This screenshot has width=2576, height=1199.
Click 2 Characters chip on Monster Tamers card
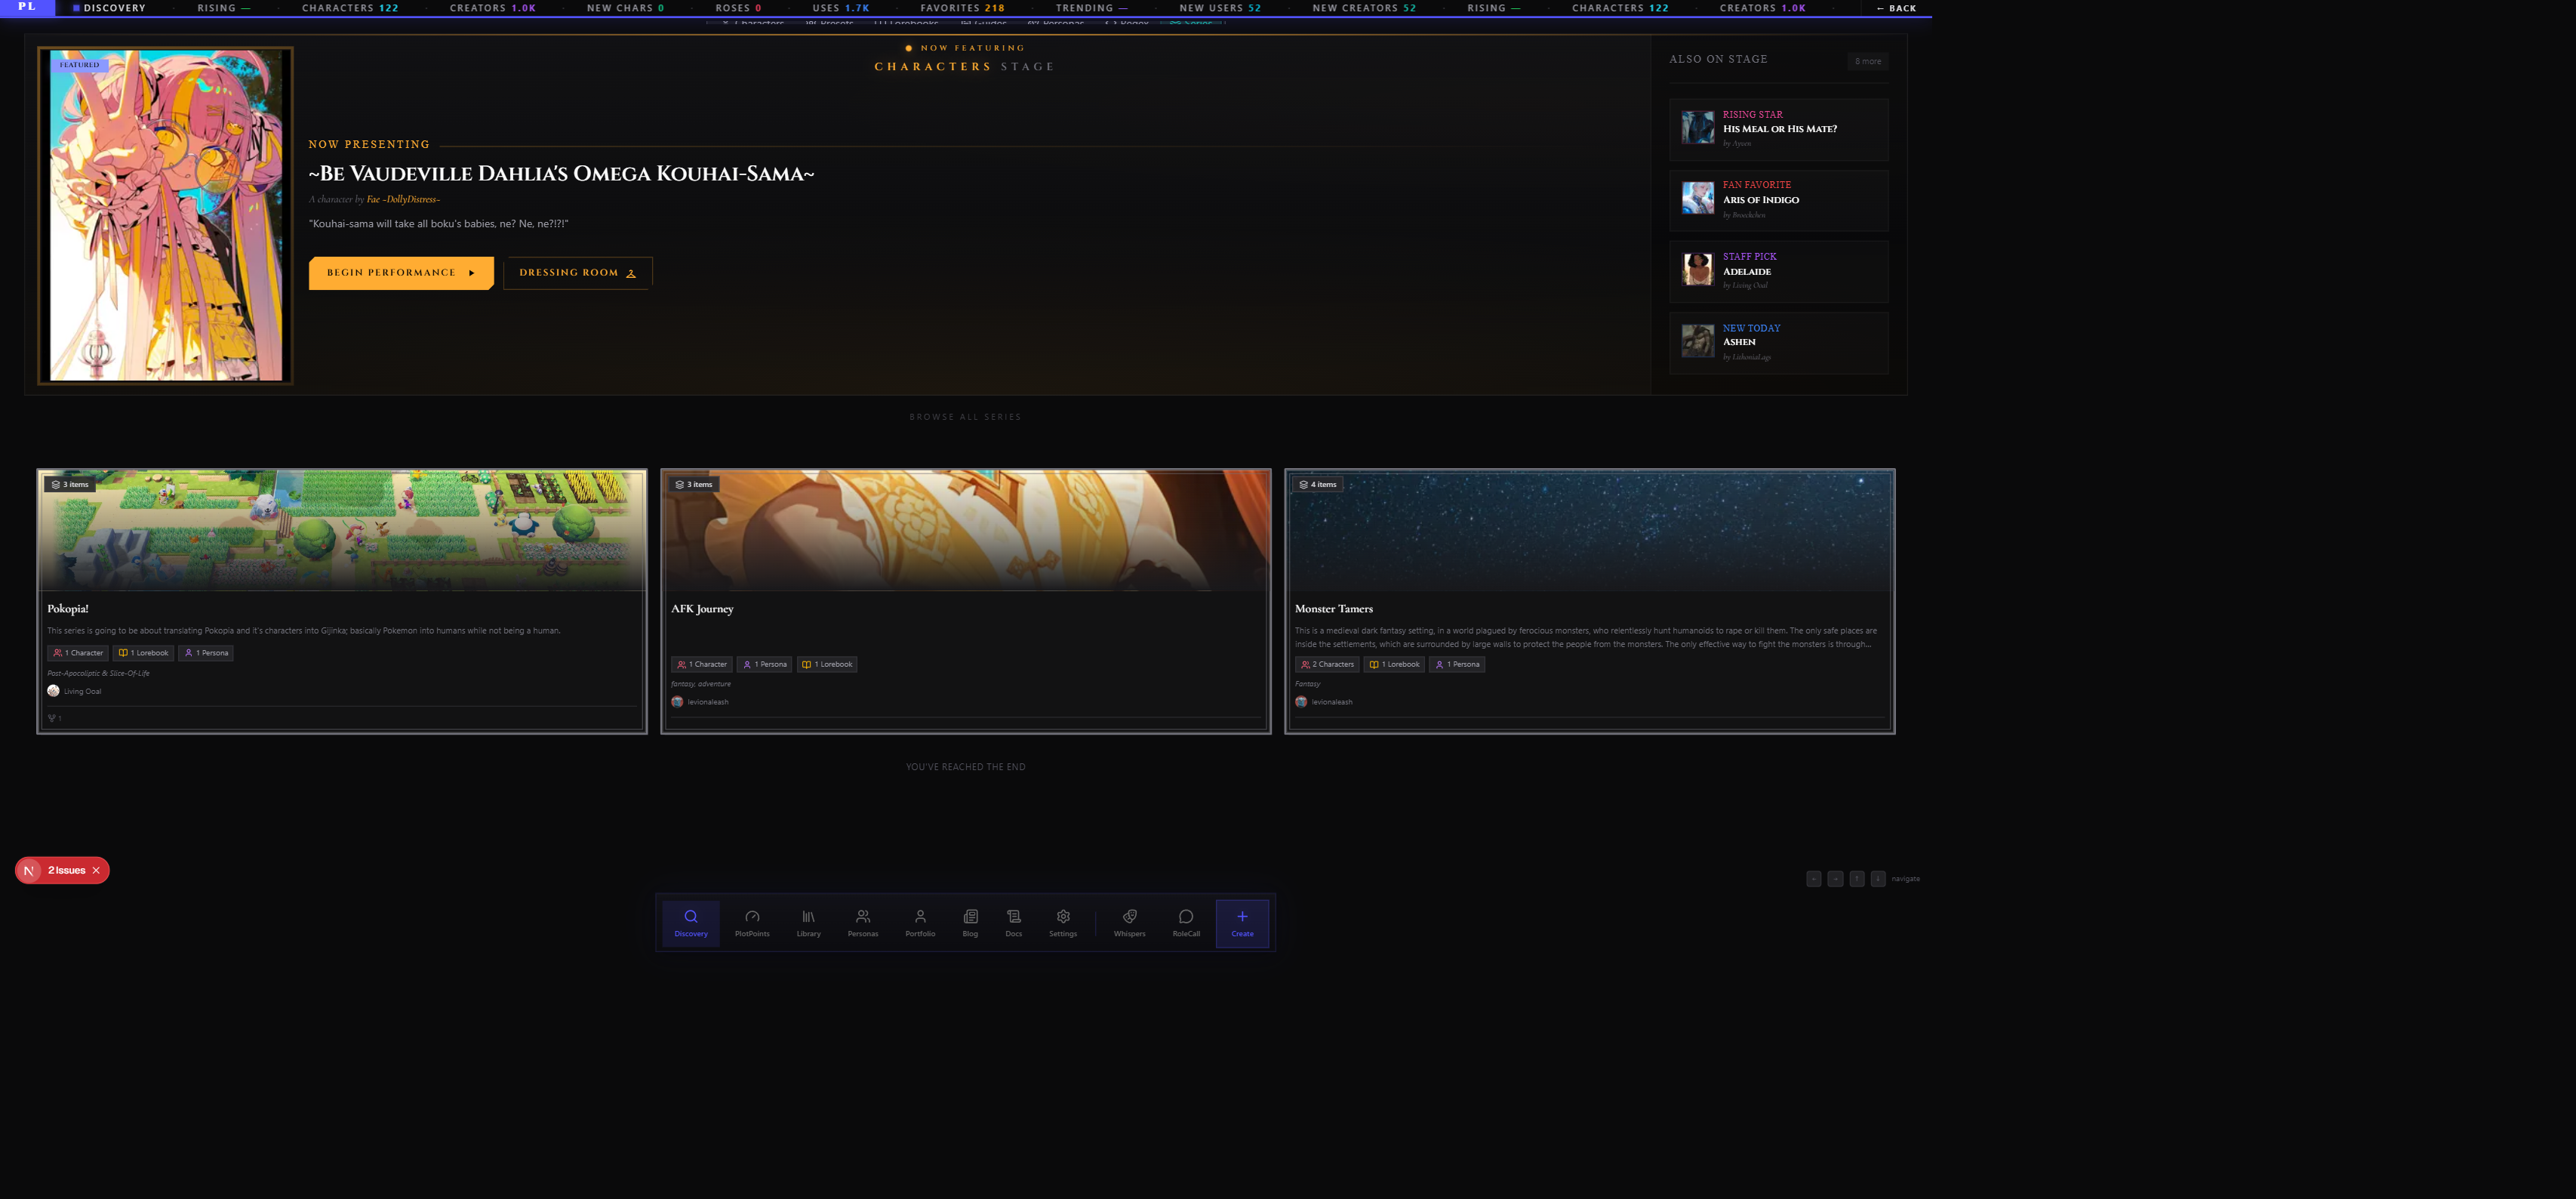point(1327,664)
